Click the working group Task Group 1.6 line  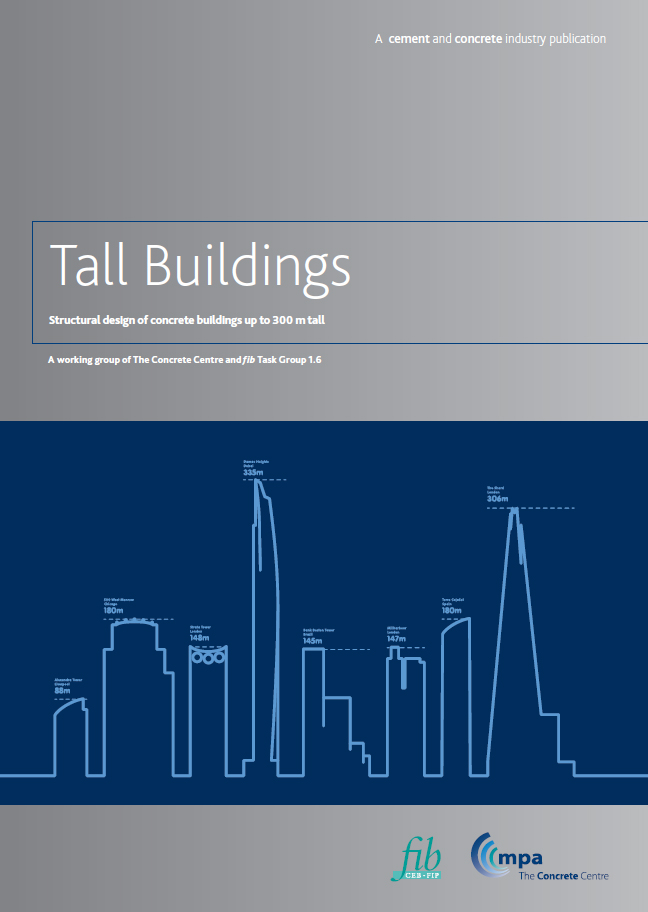(x=184, y=359)
